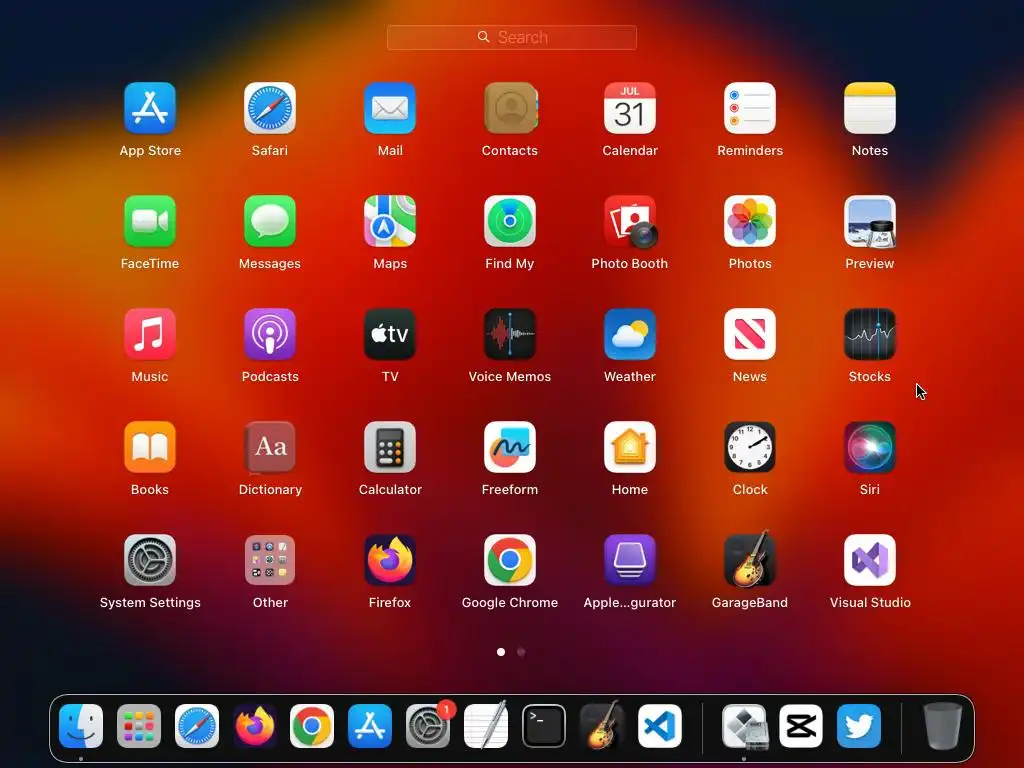1024x768 pixels.
Task: Open the Stocks app
Action: tap(870, 334)
